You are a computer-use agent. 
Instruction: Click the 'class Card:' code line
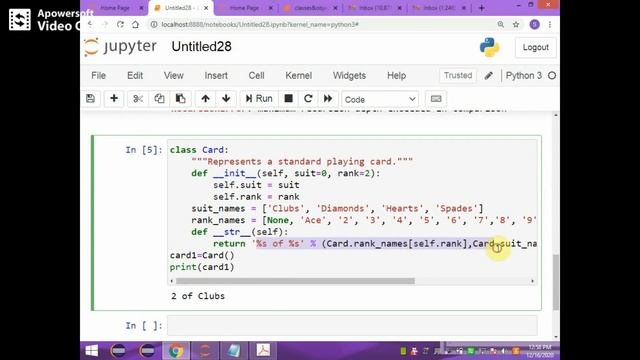[199, 150]
